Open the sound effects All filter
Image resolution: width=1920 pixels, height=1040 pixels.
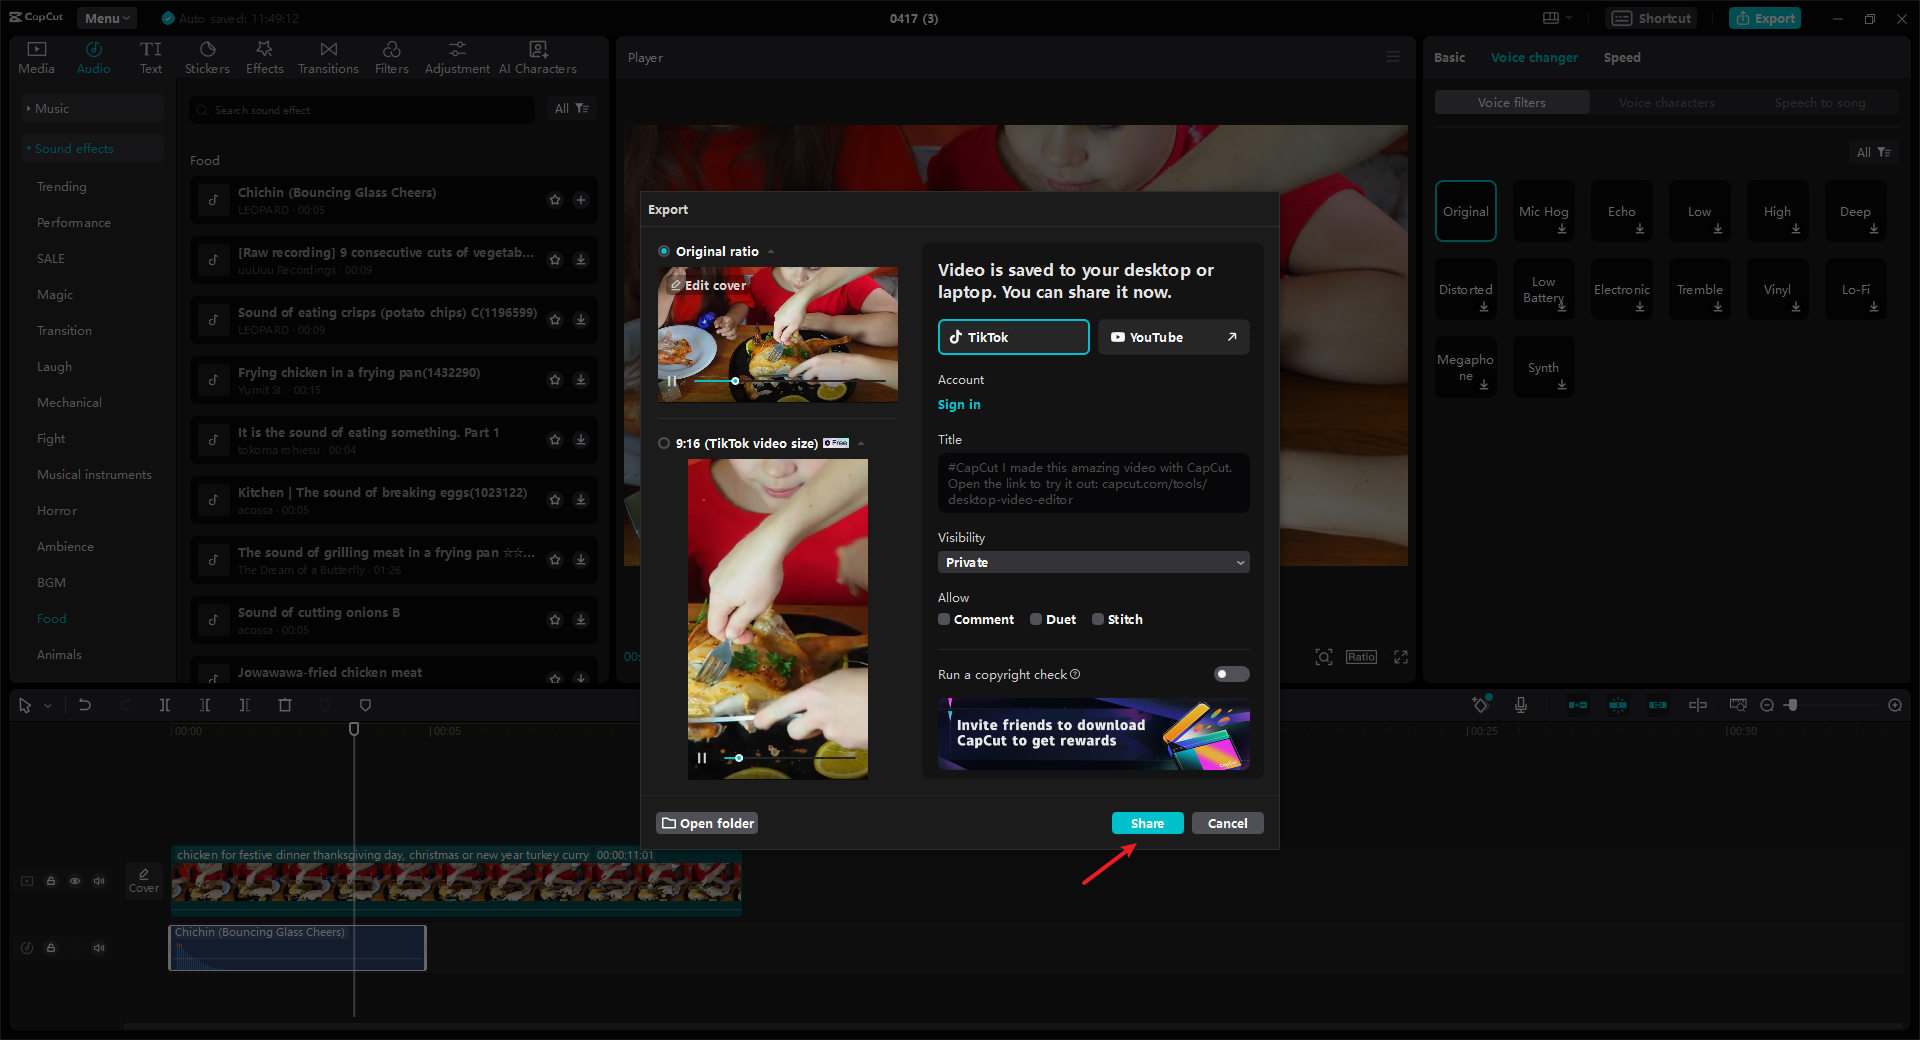pos(572,108)
